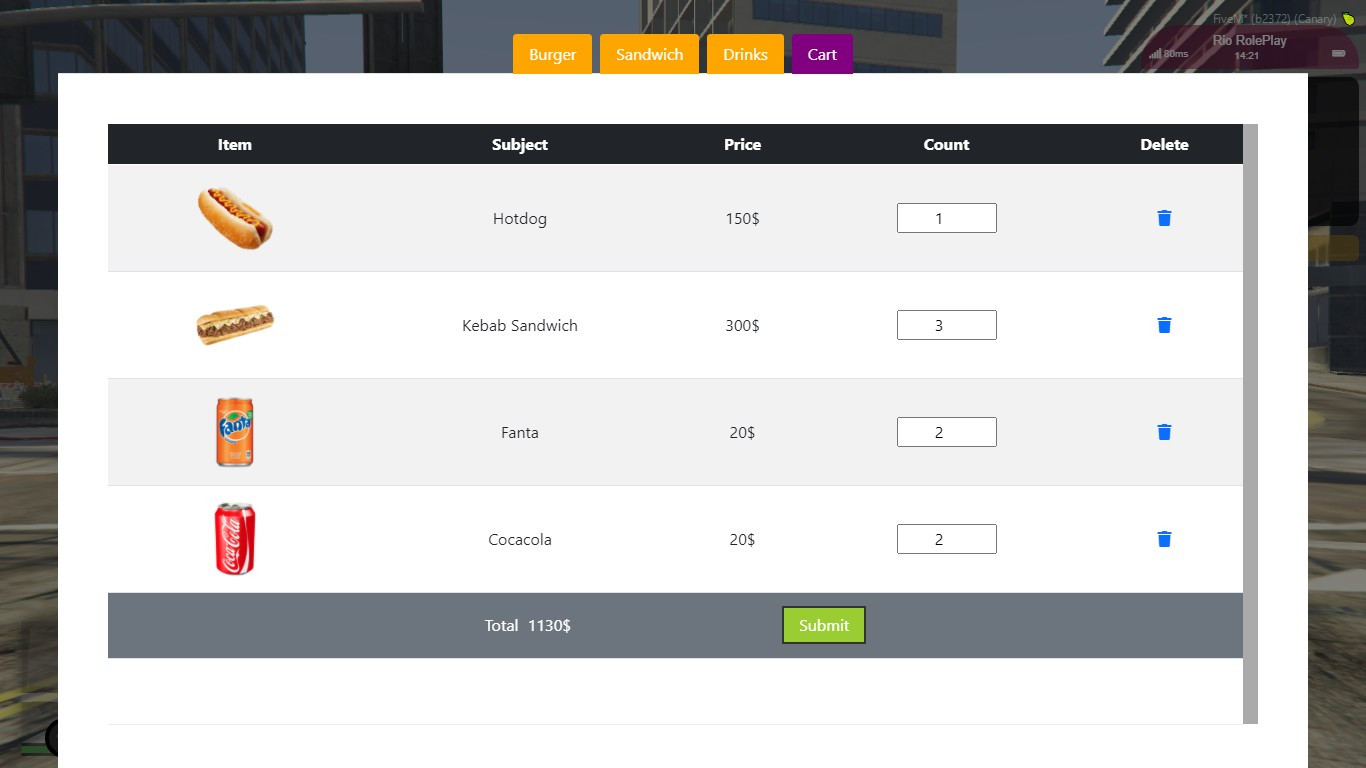Click the Rio RolePlay server status widget
The height and width of the screenshot is (768, 1366).
click(x=1250, y=48)
